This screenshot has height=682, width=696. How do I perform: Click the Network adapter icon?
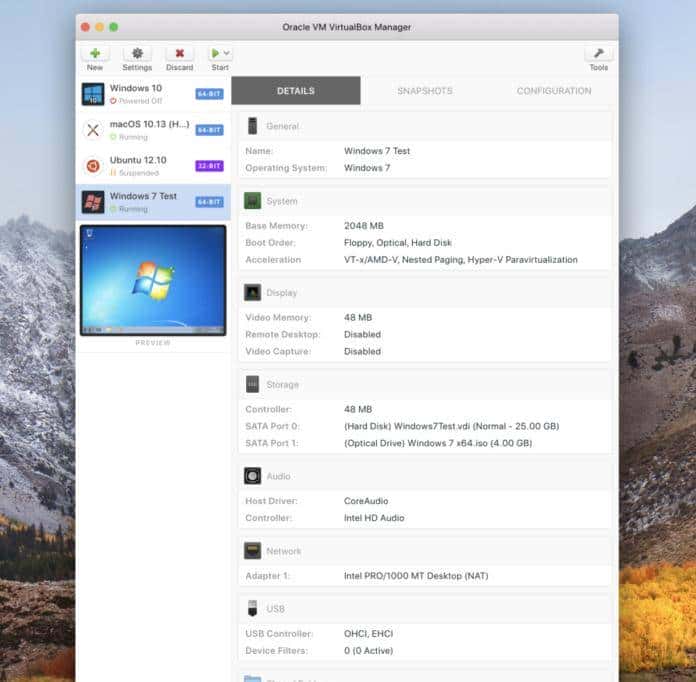tap(252, 551)
